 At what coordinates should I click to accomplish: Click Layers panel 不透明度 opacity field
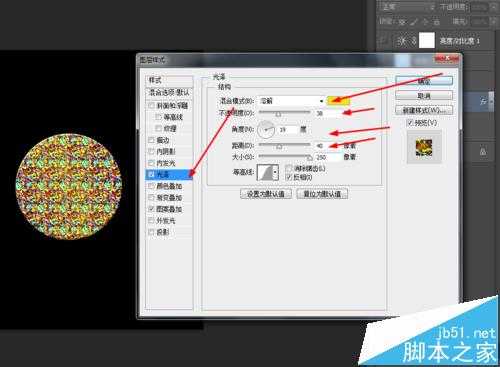pyautogui.click(x=479, y=7)
